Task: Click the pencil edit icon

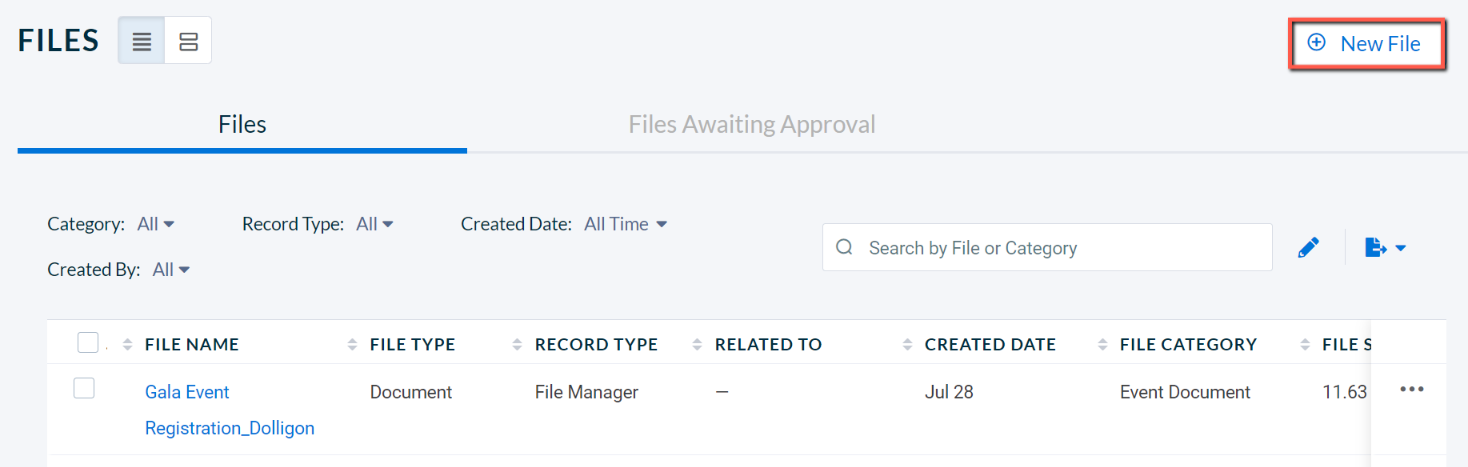Action: pos(1308,248)
